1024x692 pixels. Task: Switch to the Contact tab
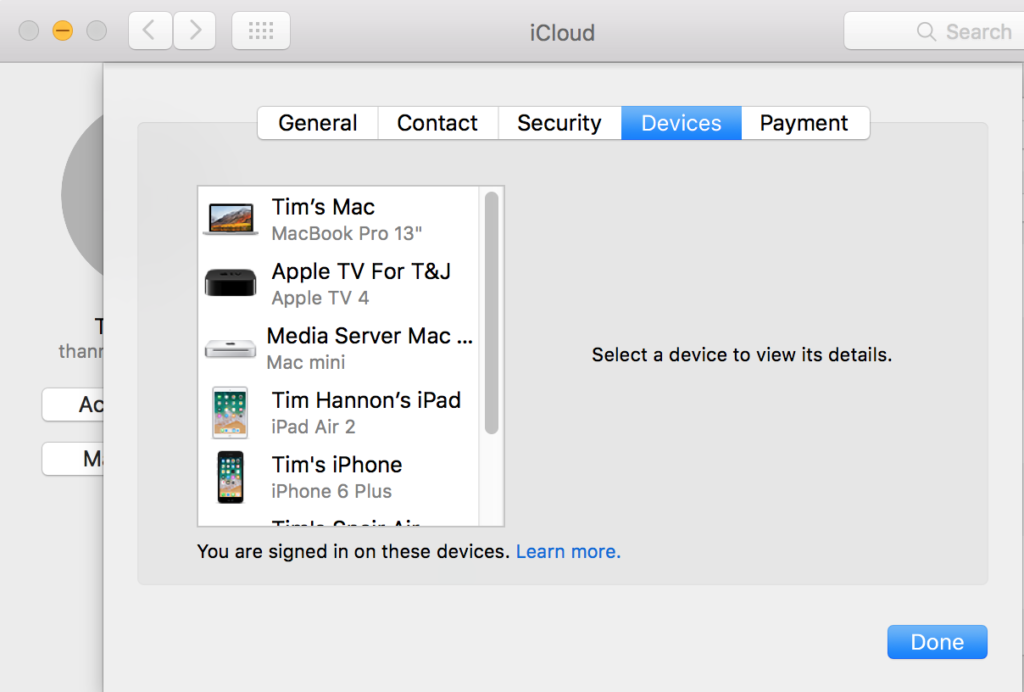[438, 123]
